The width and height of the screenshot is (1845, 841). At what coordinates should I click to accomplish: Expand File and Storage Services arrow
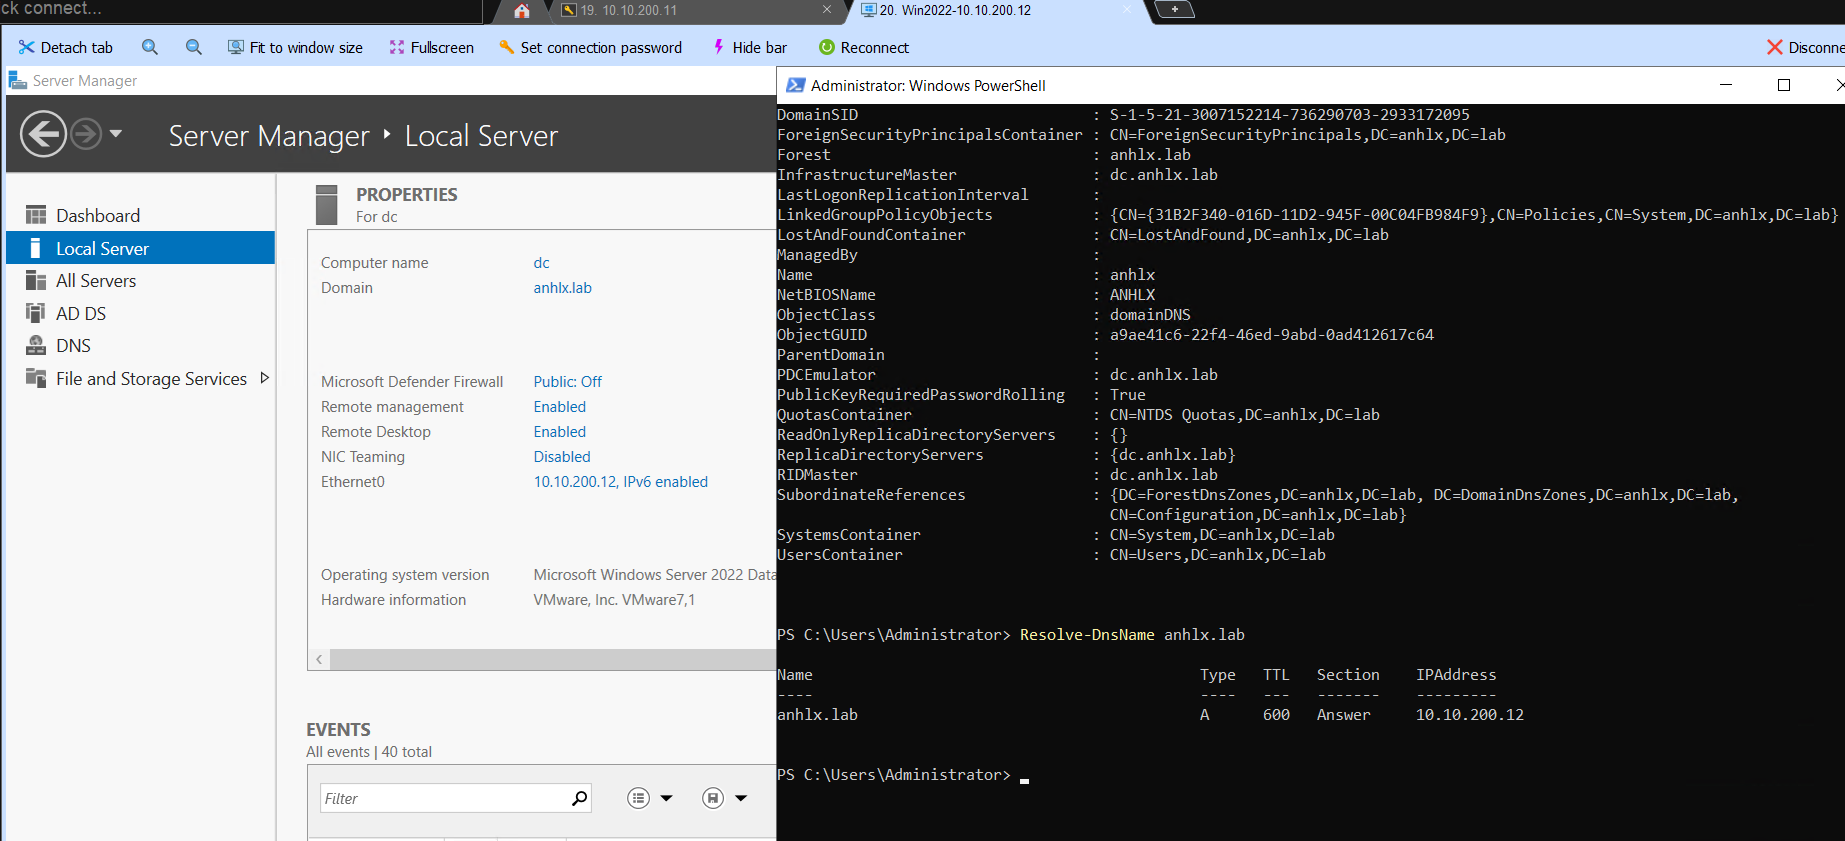[x=265, y=378]
